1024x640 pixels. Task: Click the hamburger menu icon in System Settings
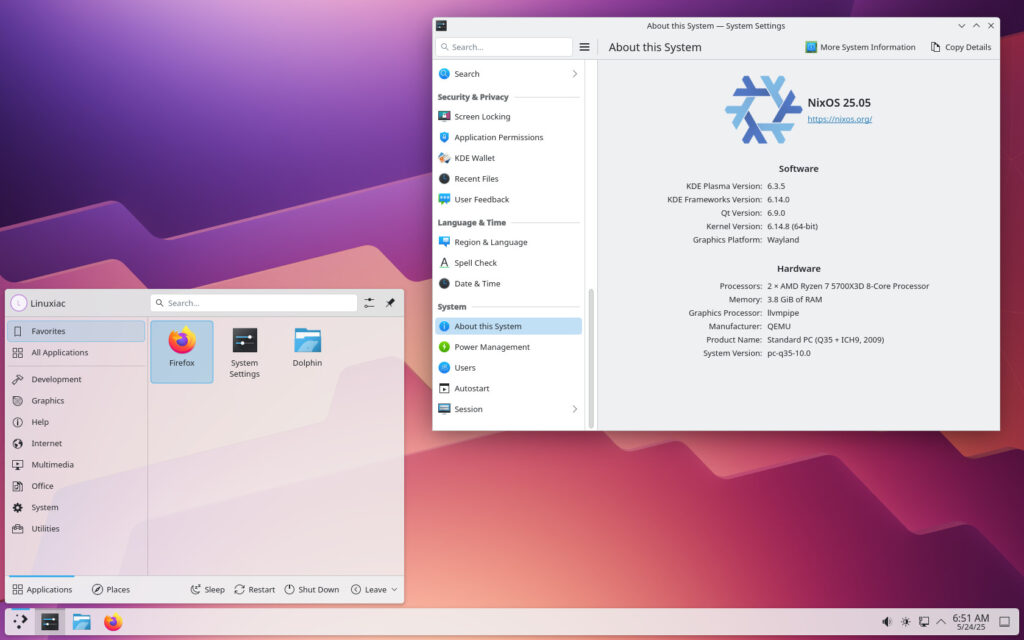(x=585, y=47)
